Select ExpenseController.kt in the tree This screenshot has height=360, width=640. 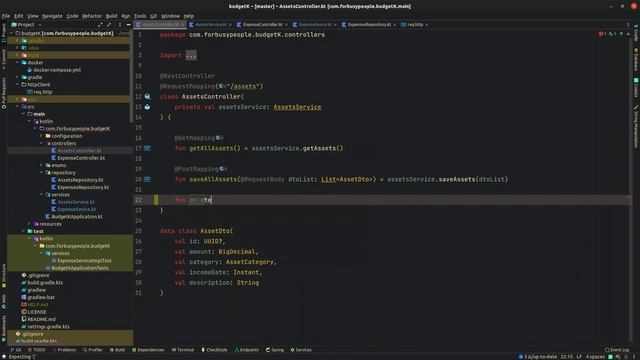point(81,158)
